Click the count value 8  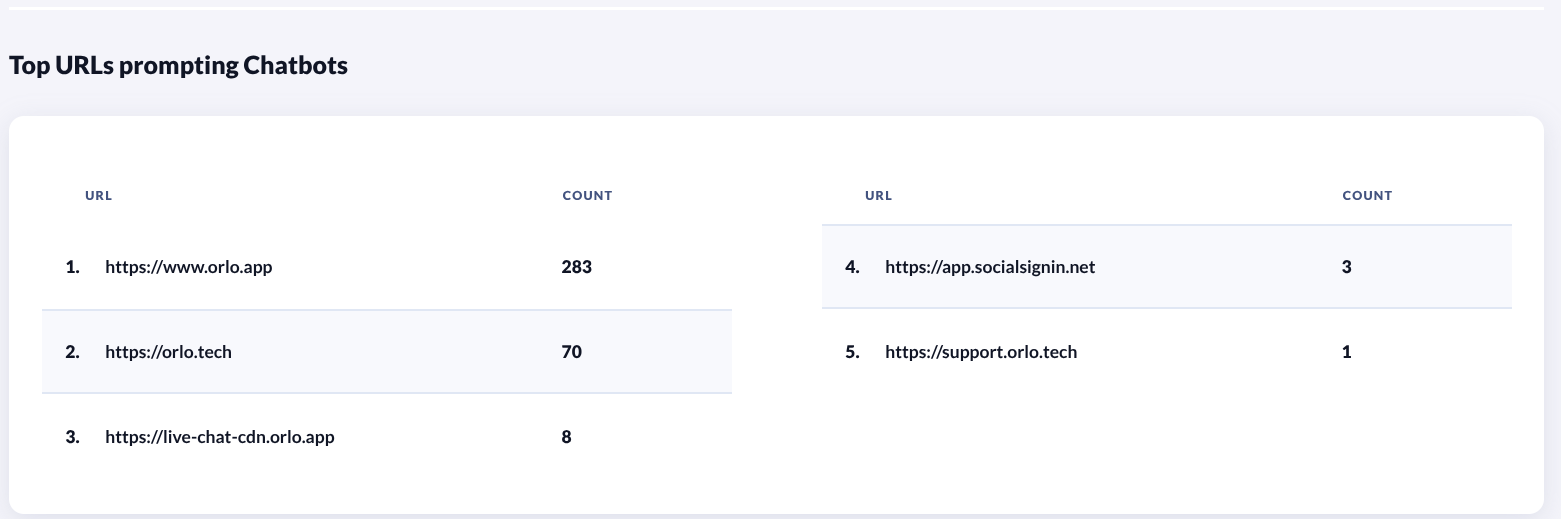click(567, 437)
